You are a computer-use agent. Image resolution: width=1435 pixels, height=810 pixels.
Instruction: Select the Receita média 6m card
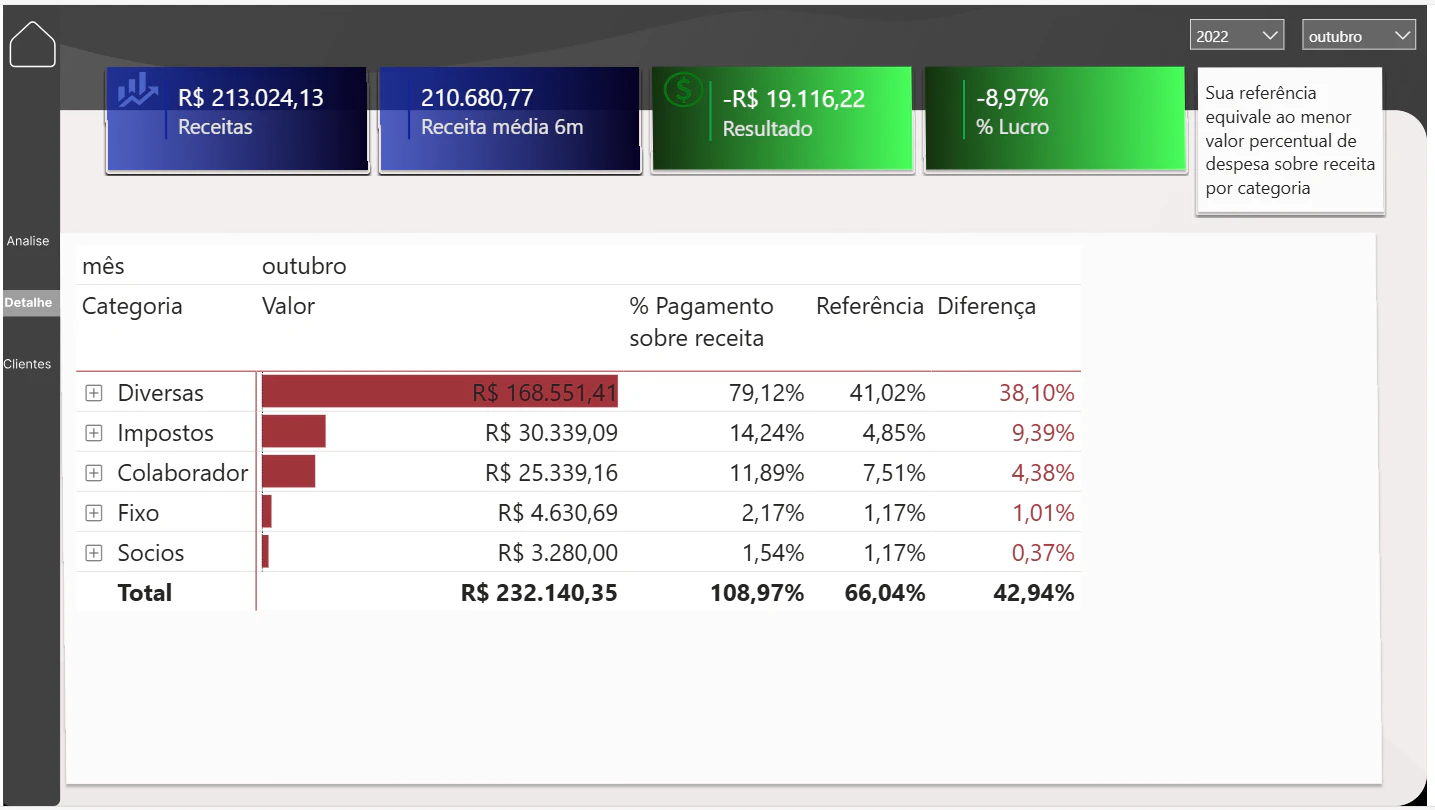[510, 121]
